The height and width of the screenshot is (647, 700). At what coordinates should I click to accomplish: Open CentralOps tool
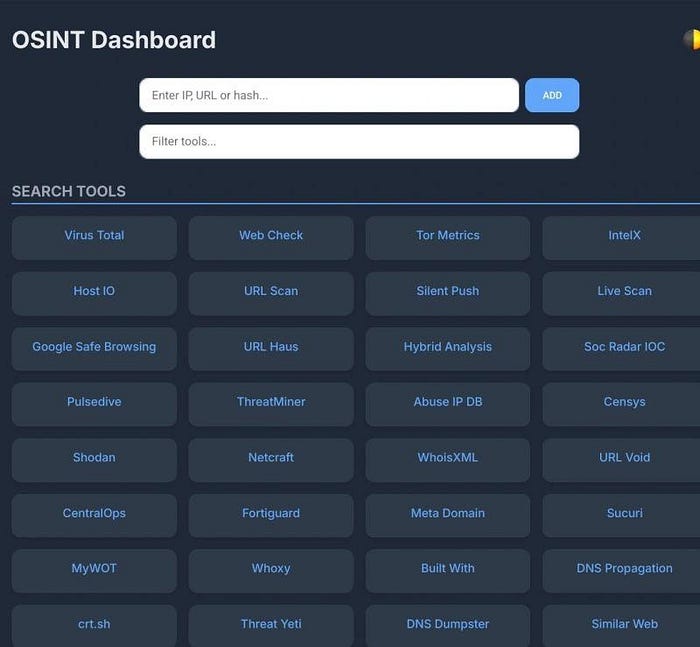[94, 515]
